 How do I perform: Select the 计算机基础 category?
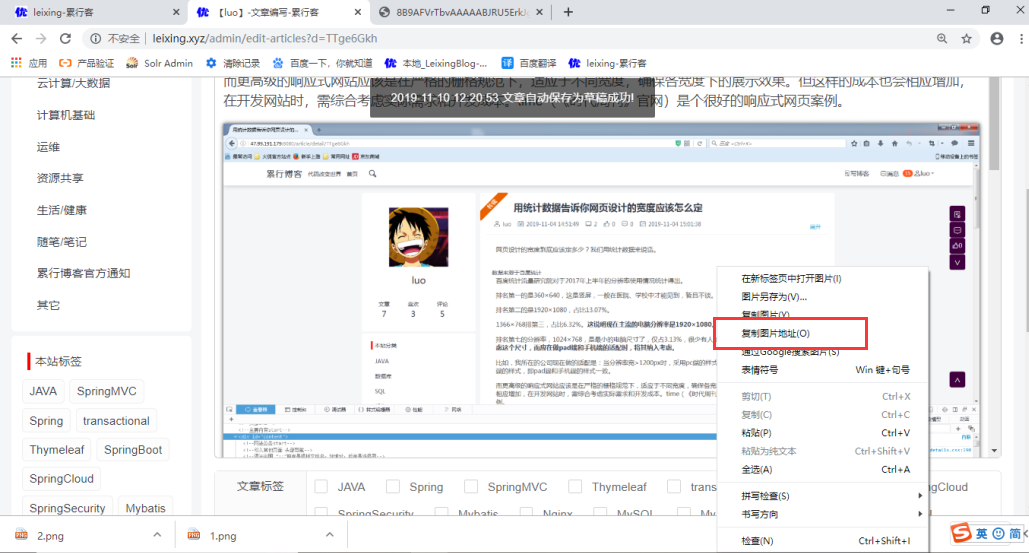coord(66,115)
